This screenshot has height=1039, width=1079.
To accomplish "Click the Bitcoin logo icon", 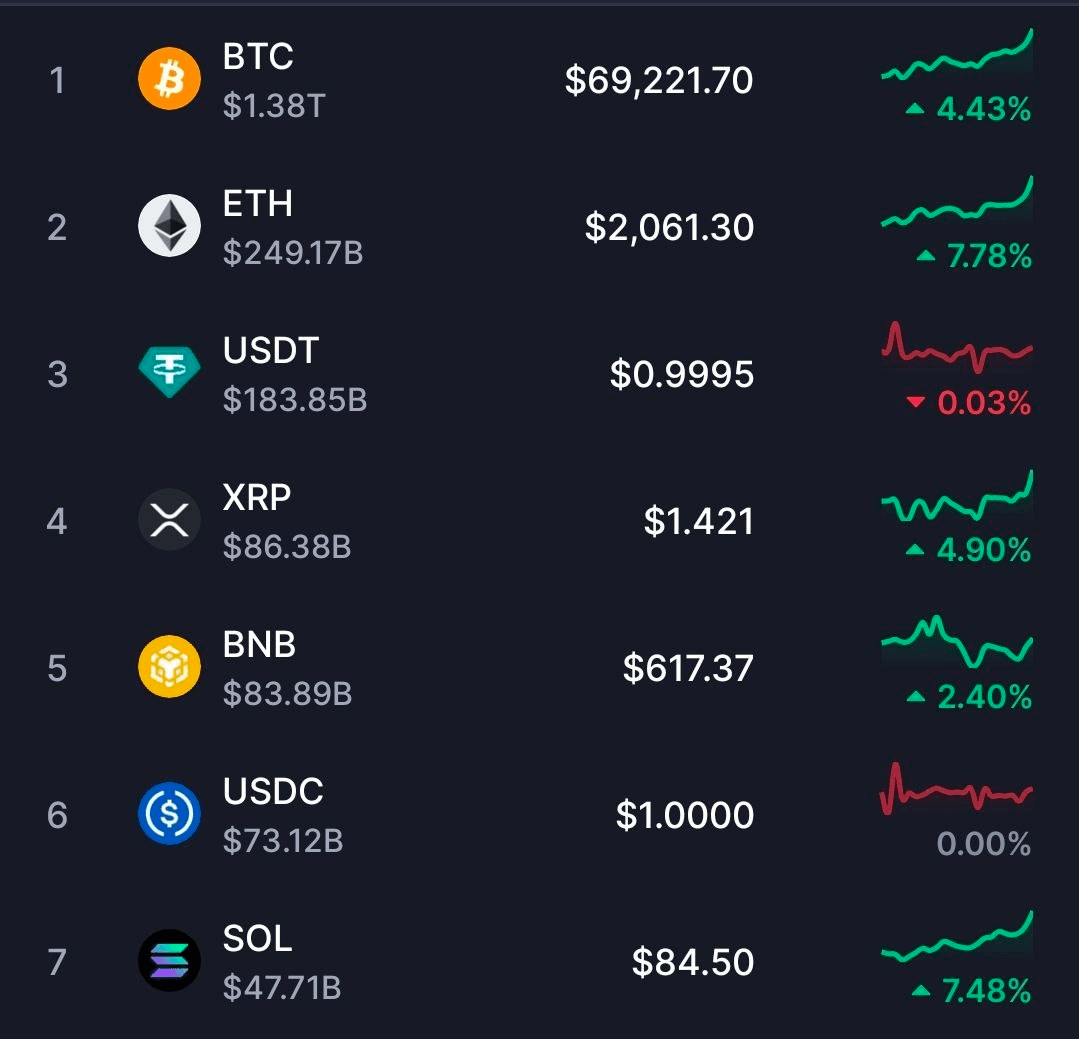I will (168, 78).
